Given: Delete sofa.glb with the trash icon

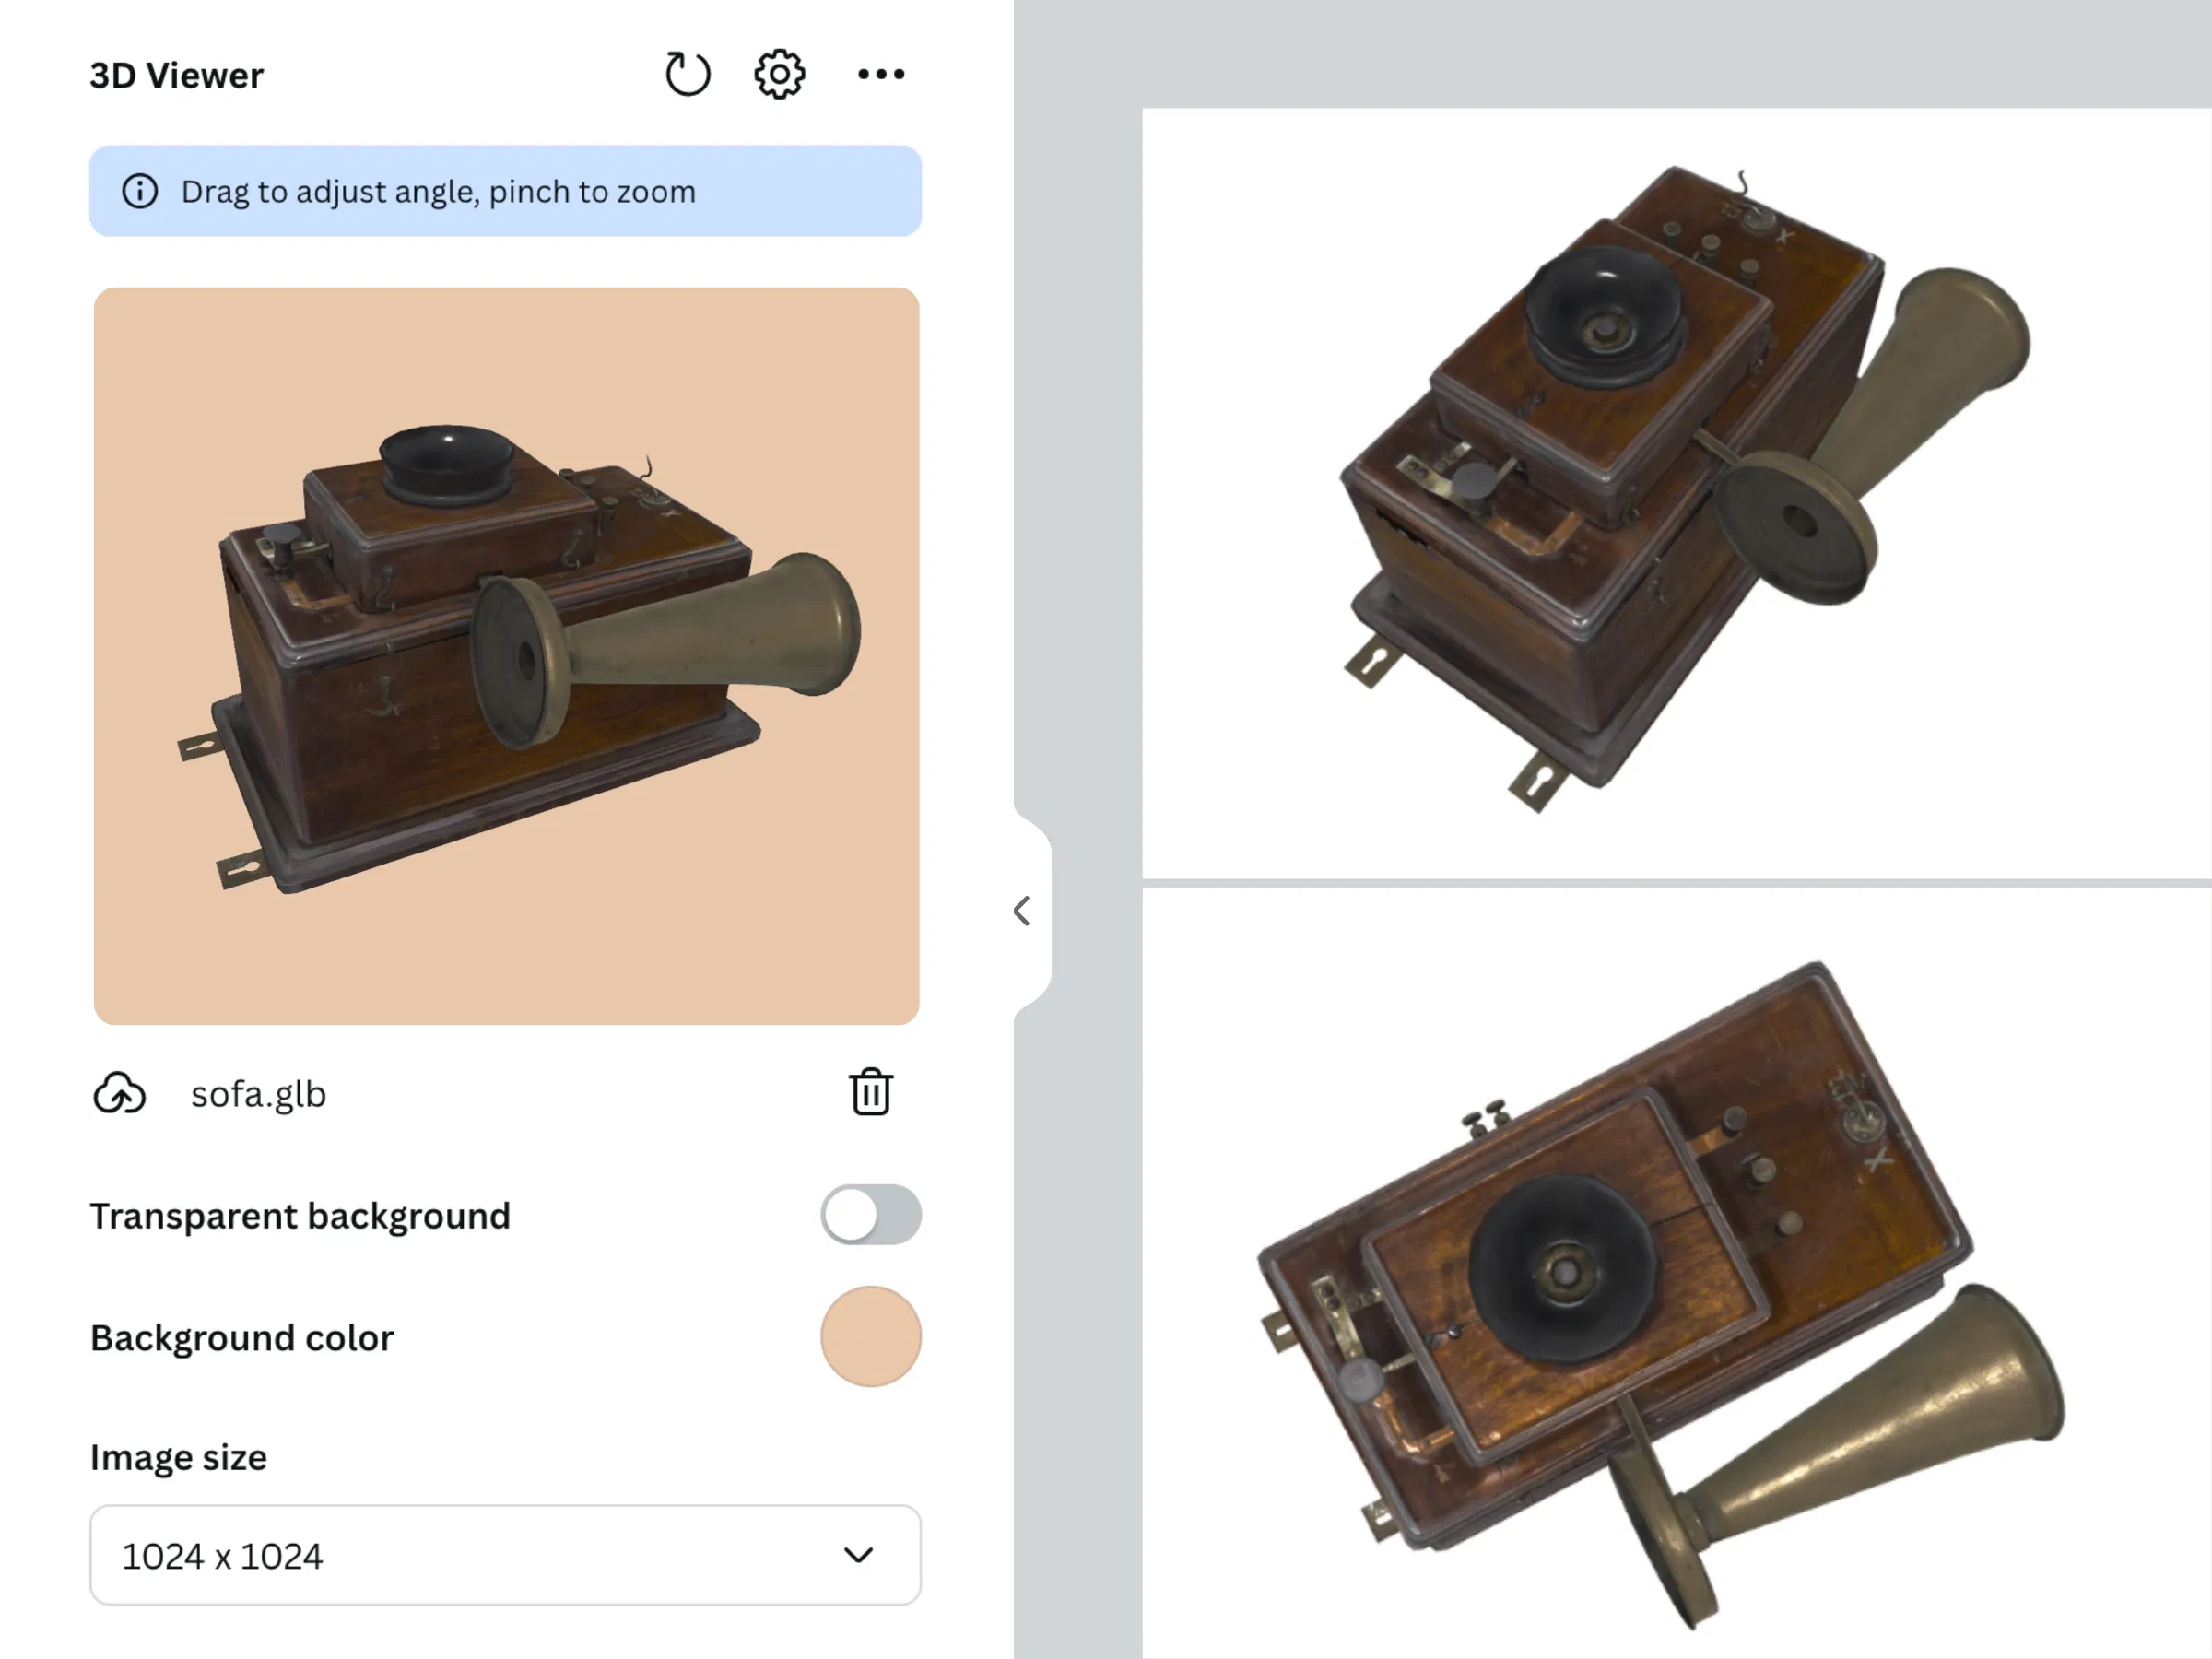Looking at the screenshot, I should tap(871, 1091).
